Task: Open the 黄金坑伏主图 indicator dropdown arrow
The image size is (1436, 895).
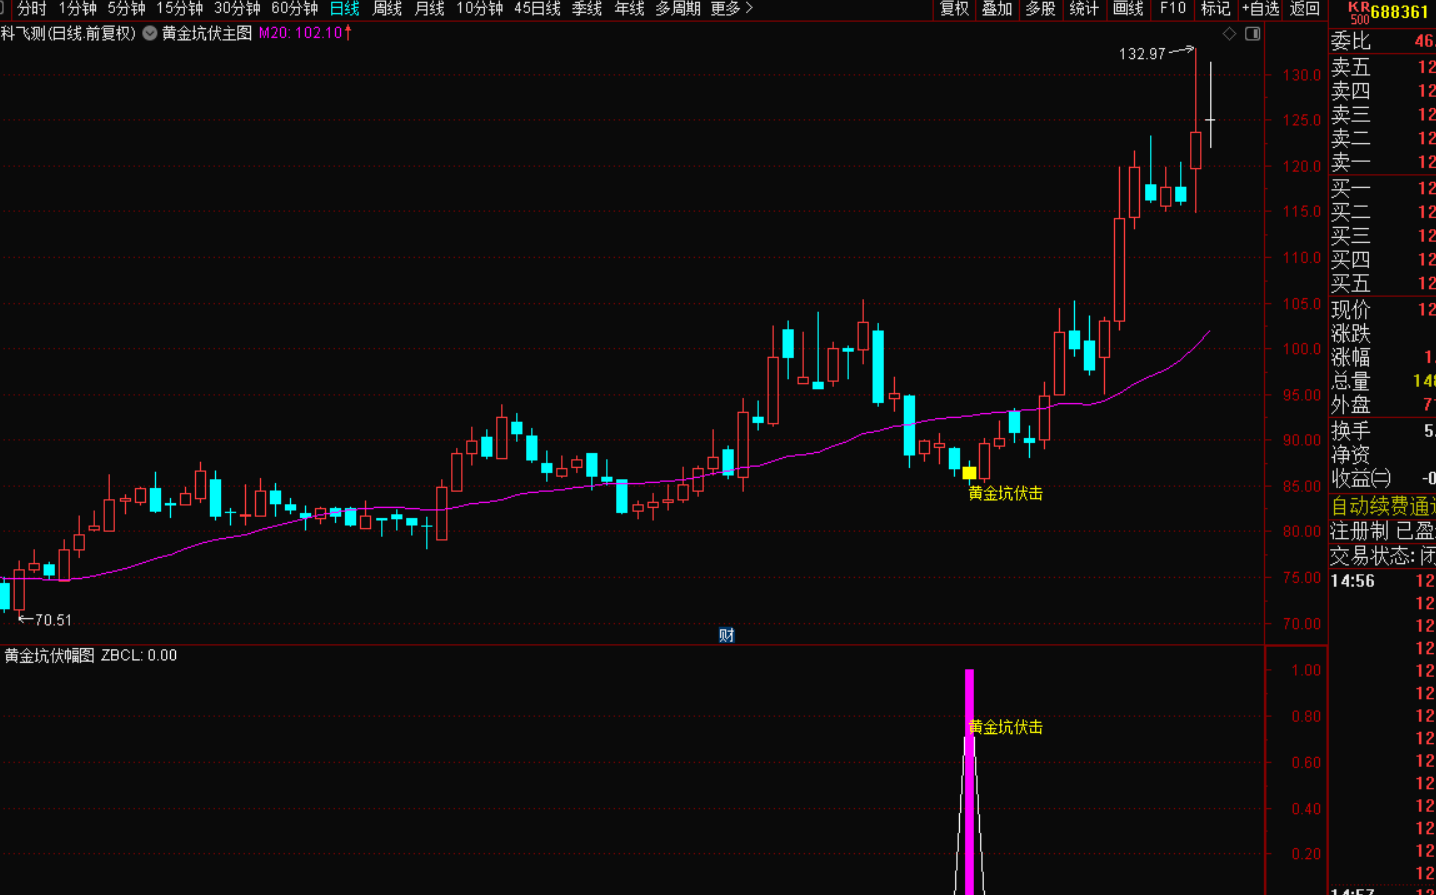Action: [150, 33]
